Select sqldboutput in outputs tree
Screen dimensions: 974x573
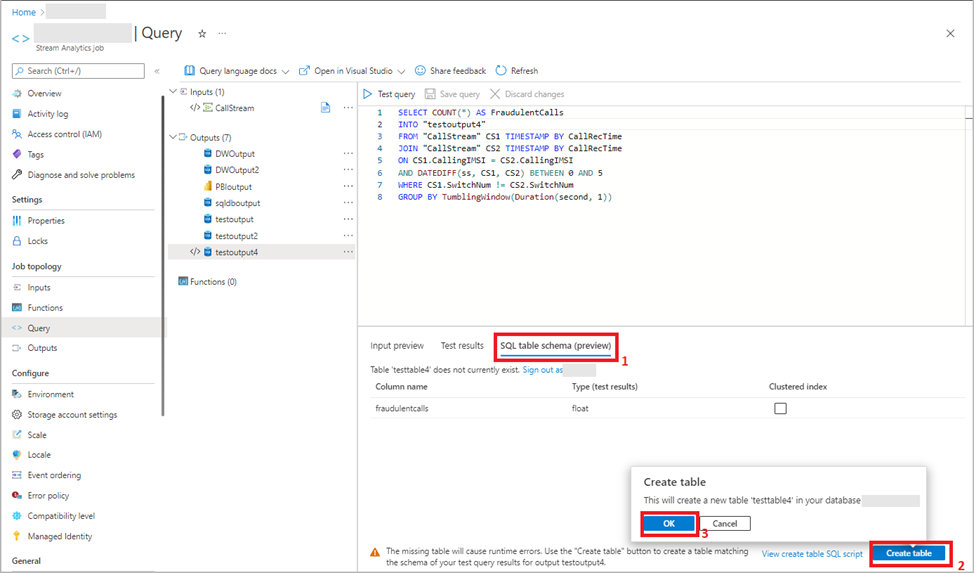point(237,203)
